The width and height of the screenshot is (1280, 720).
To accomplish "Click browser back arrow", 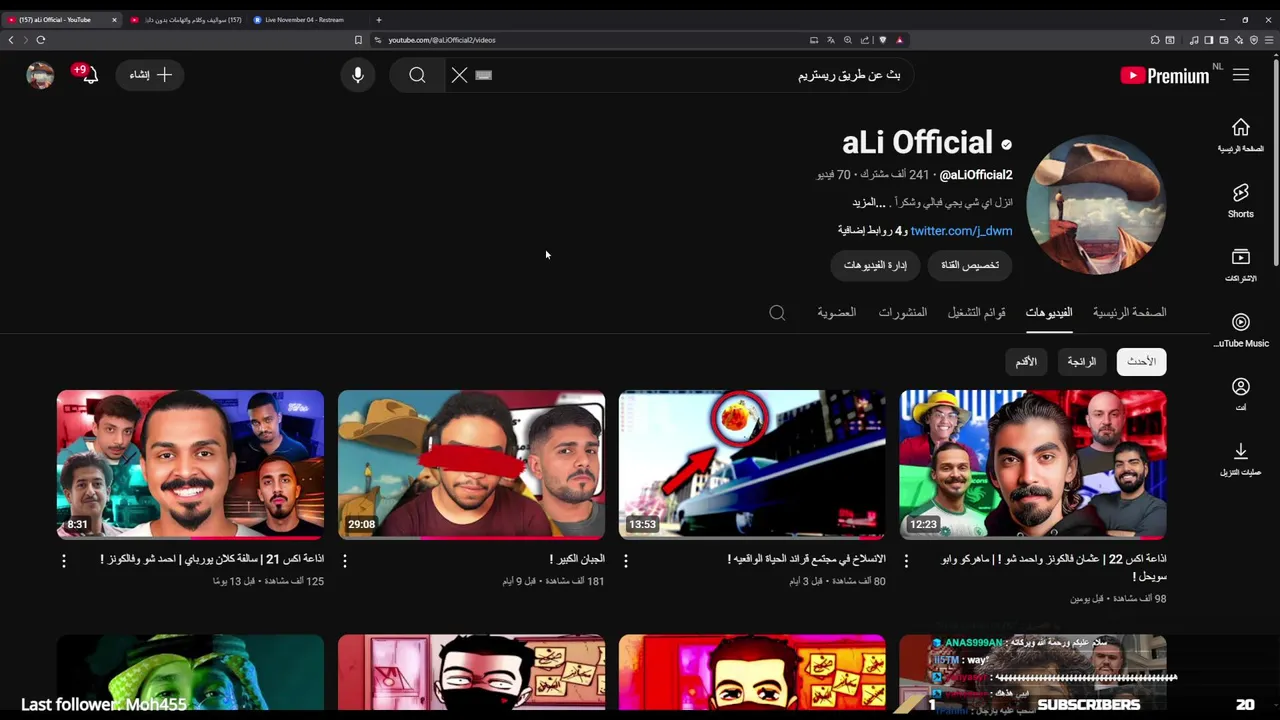I will click(11, 40).
